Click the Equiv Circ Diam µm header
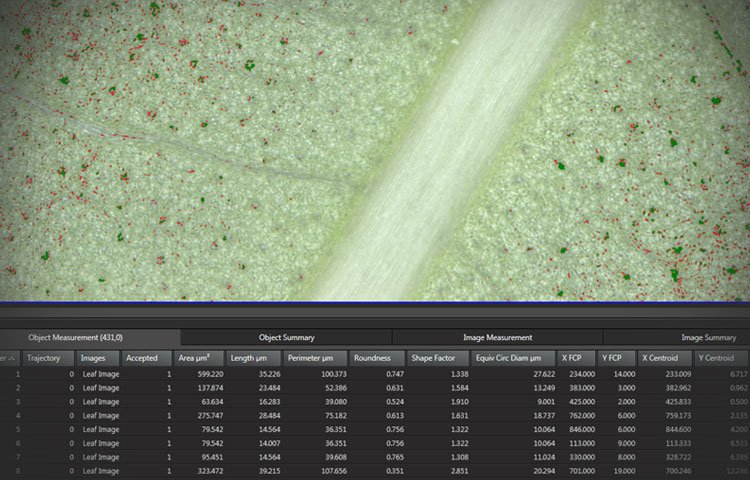 pos(514,358)
